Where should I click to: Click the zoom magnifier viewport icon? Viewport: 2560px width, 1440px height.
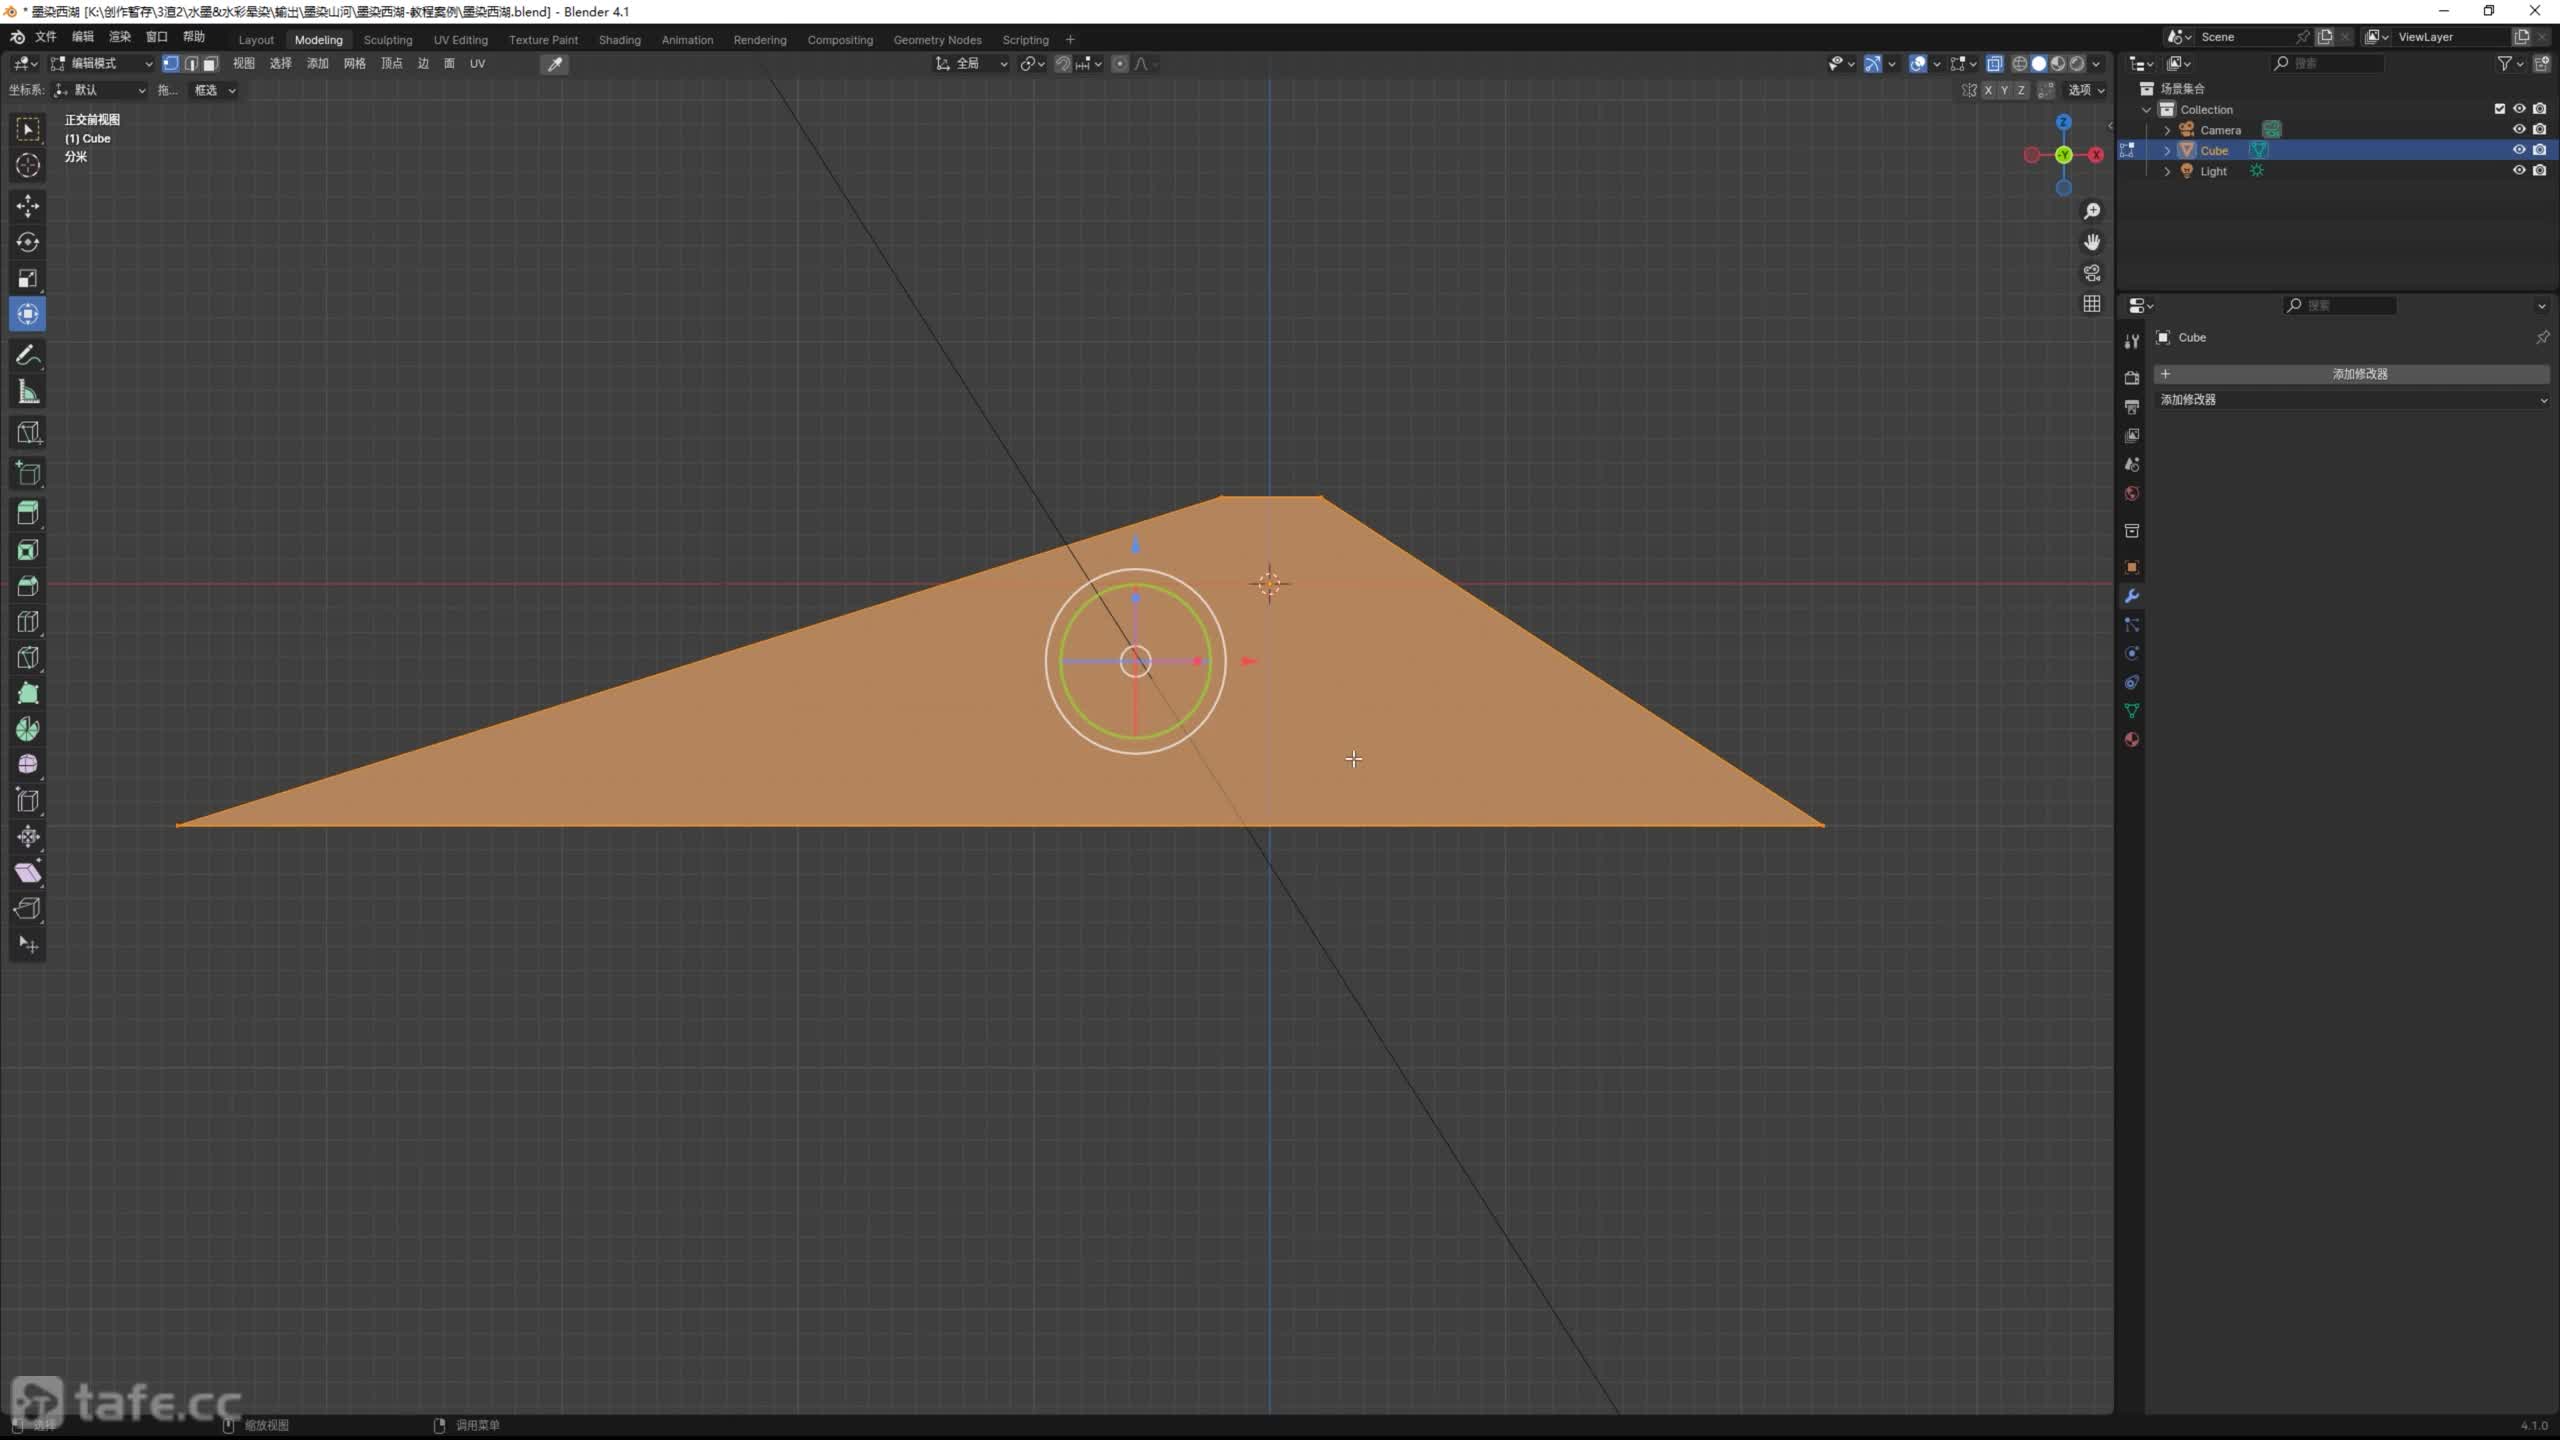pyautogui.click(x=2091, y=211)
